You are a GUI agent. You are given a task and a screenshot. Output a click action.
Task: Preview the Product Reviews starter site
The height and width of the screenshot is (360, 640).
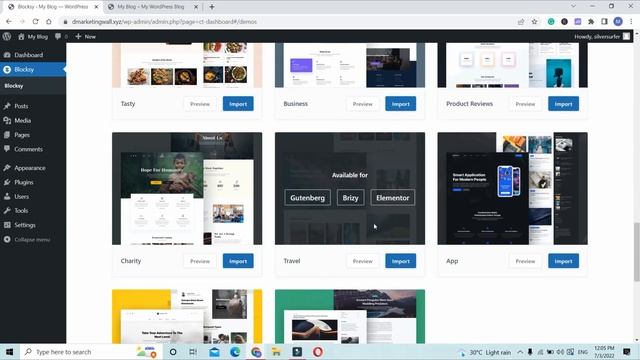525,104
